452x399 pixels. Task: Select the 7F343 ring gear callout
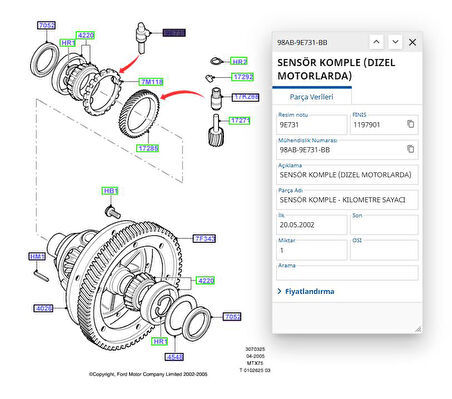(x=205, y=238)
